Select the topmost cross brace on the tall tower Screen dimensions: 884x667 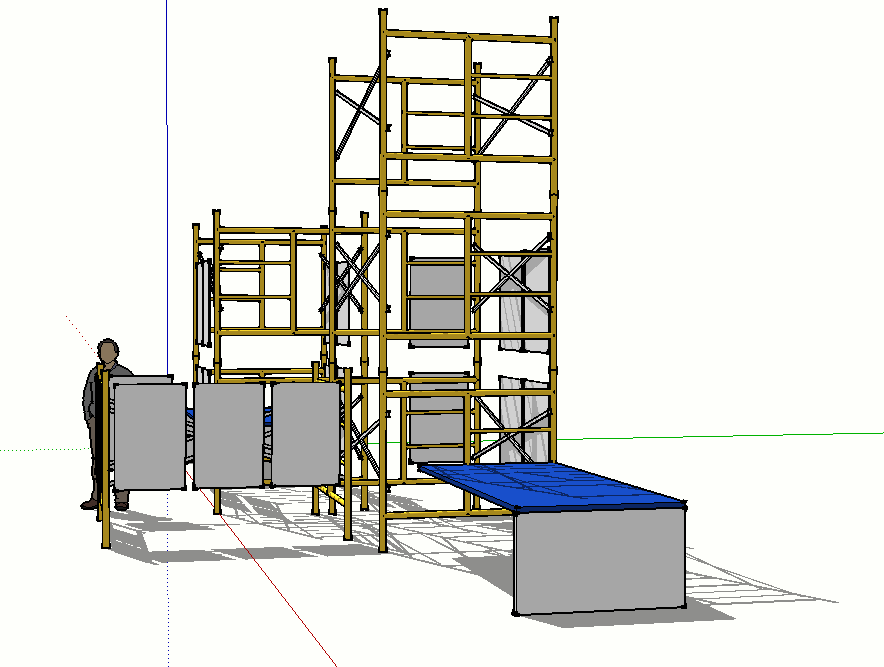coord(512,106)
